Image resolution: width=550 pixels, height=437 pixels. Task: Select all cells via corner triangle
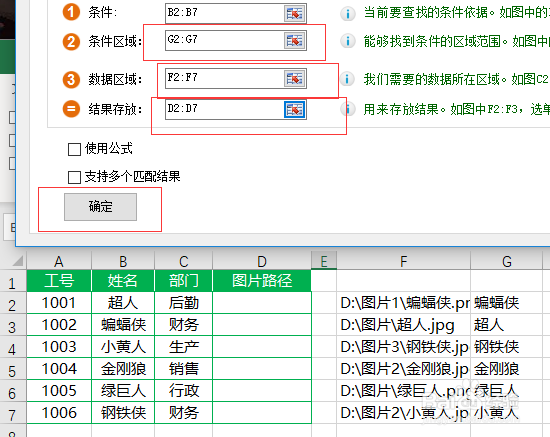(x=18, y=261)
